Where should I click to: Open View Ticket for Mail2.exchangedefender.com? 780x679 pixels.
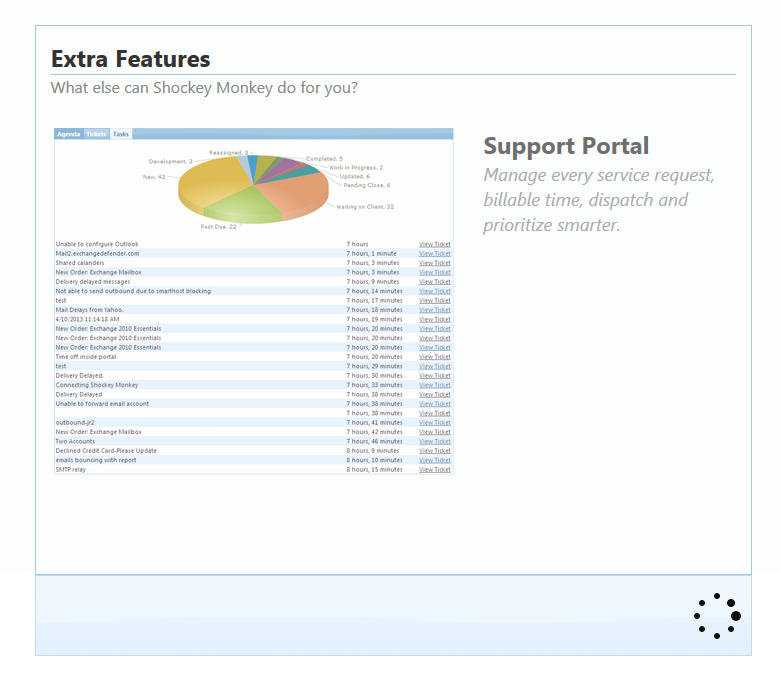(x=434, y=254)
